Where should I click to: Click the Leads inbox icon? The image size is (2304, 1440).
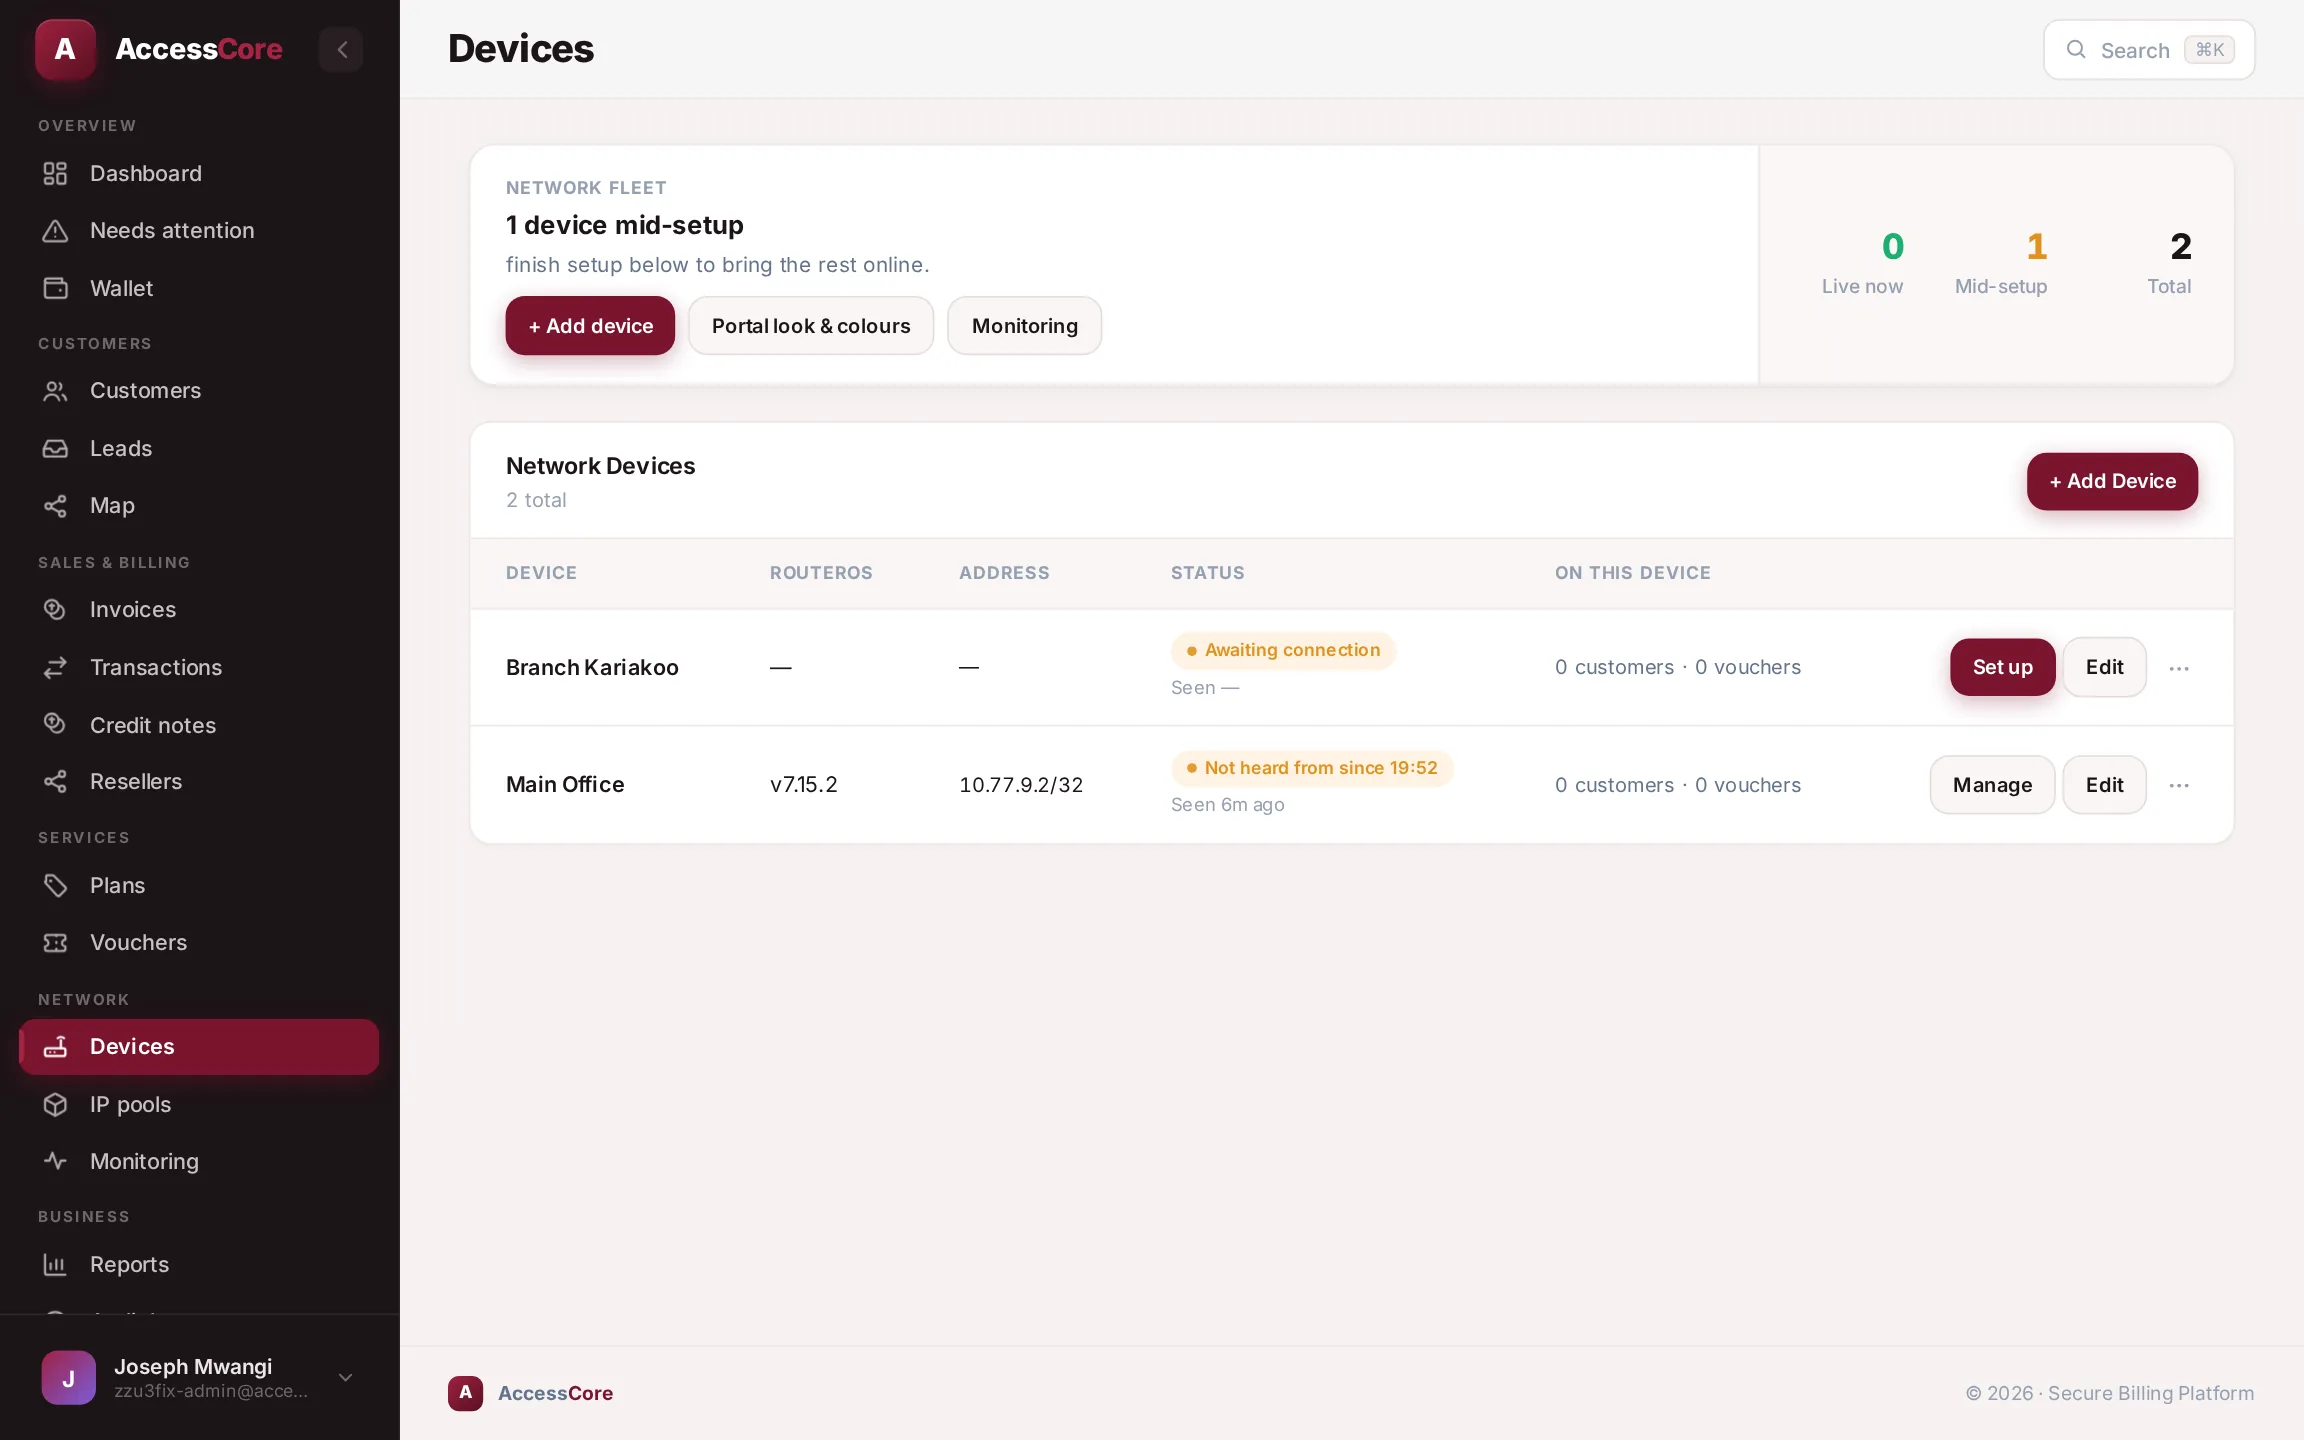(x=55, y=449)
